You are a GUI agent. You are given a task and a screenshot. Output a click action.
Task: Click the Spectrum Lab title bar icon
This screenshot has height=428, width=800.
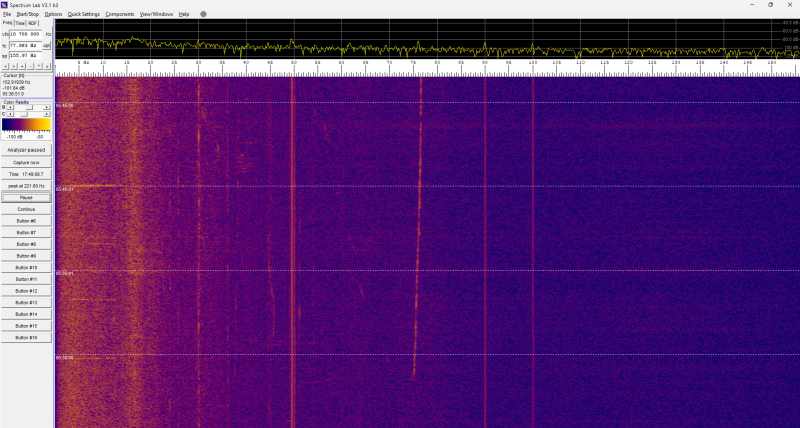coord(5,5)
